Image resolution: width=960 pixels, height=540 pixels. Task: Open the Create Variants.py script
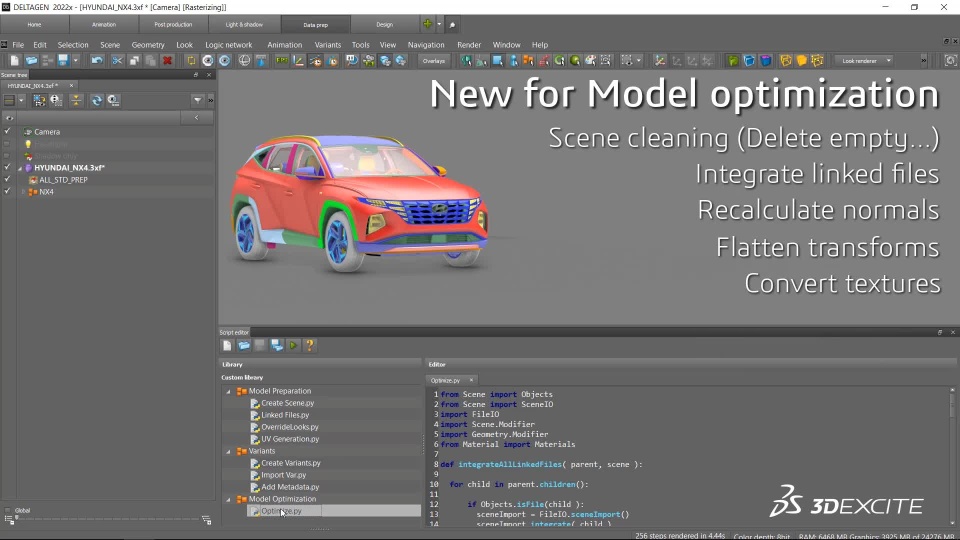click(290, 463)
